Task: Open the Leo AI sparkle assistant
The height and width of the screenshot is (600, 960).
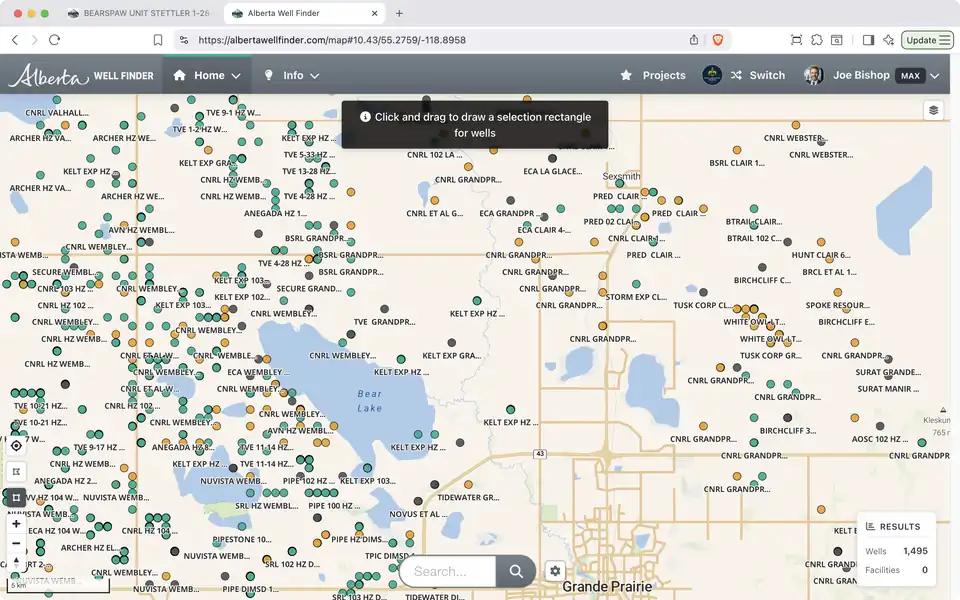Action: click(888, 40)
